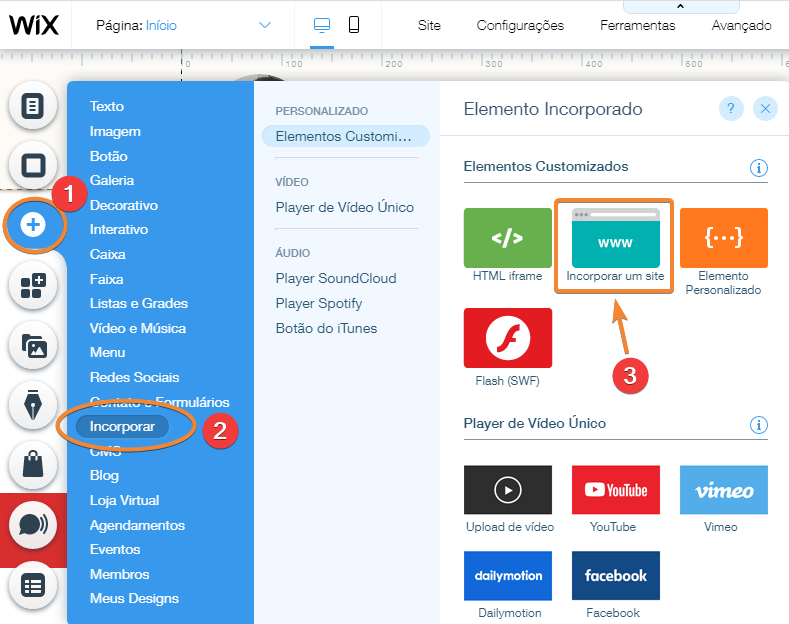Collapse the top bar using chevron
This screenshot has width=789, height=624.
[x=681, y=7]
